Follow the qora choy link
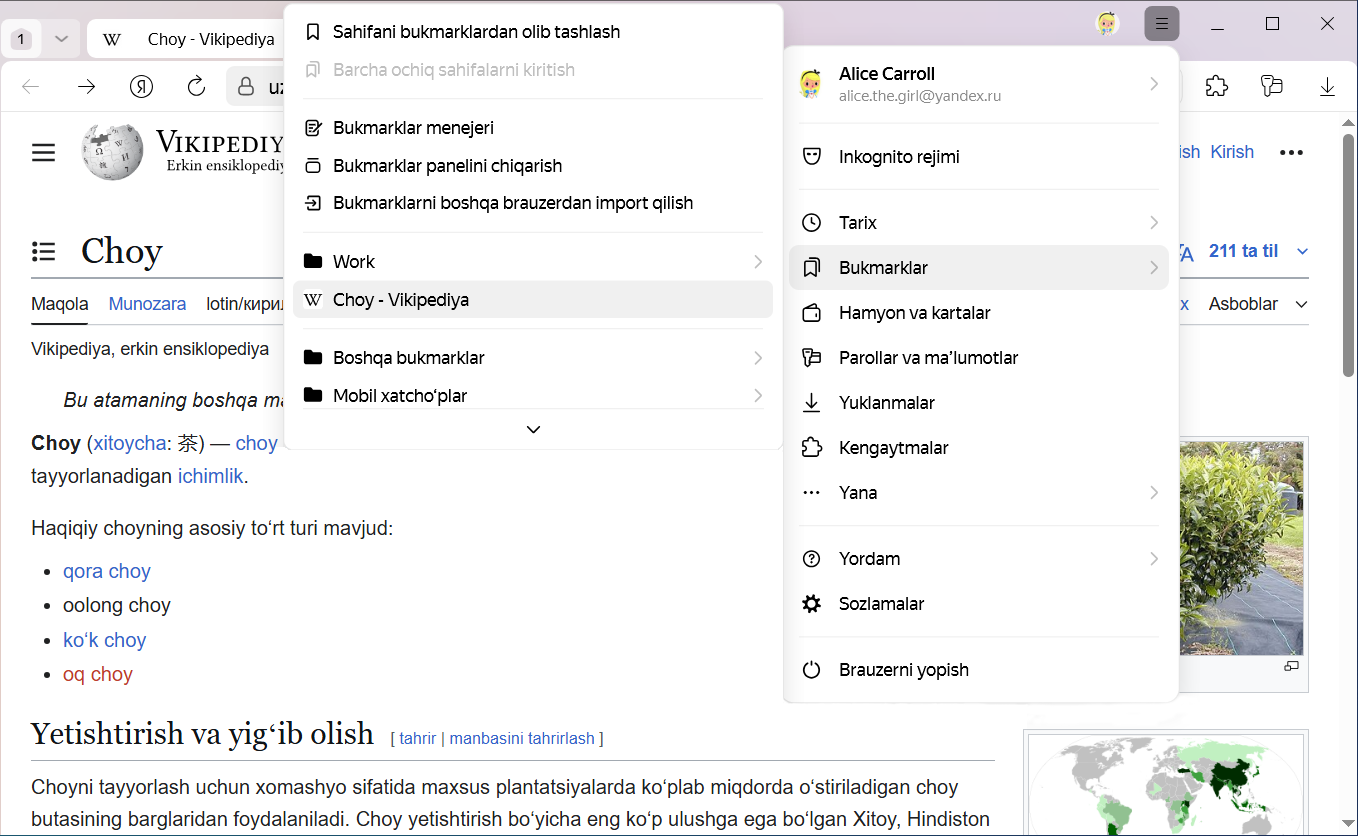Screen dimensions: 1358x836 click(x=106, y=571)
